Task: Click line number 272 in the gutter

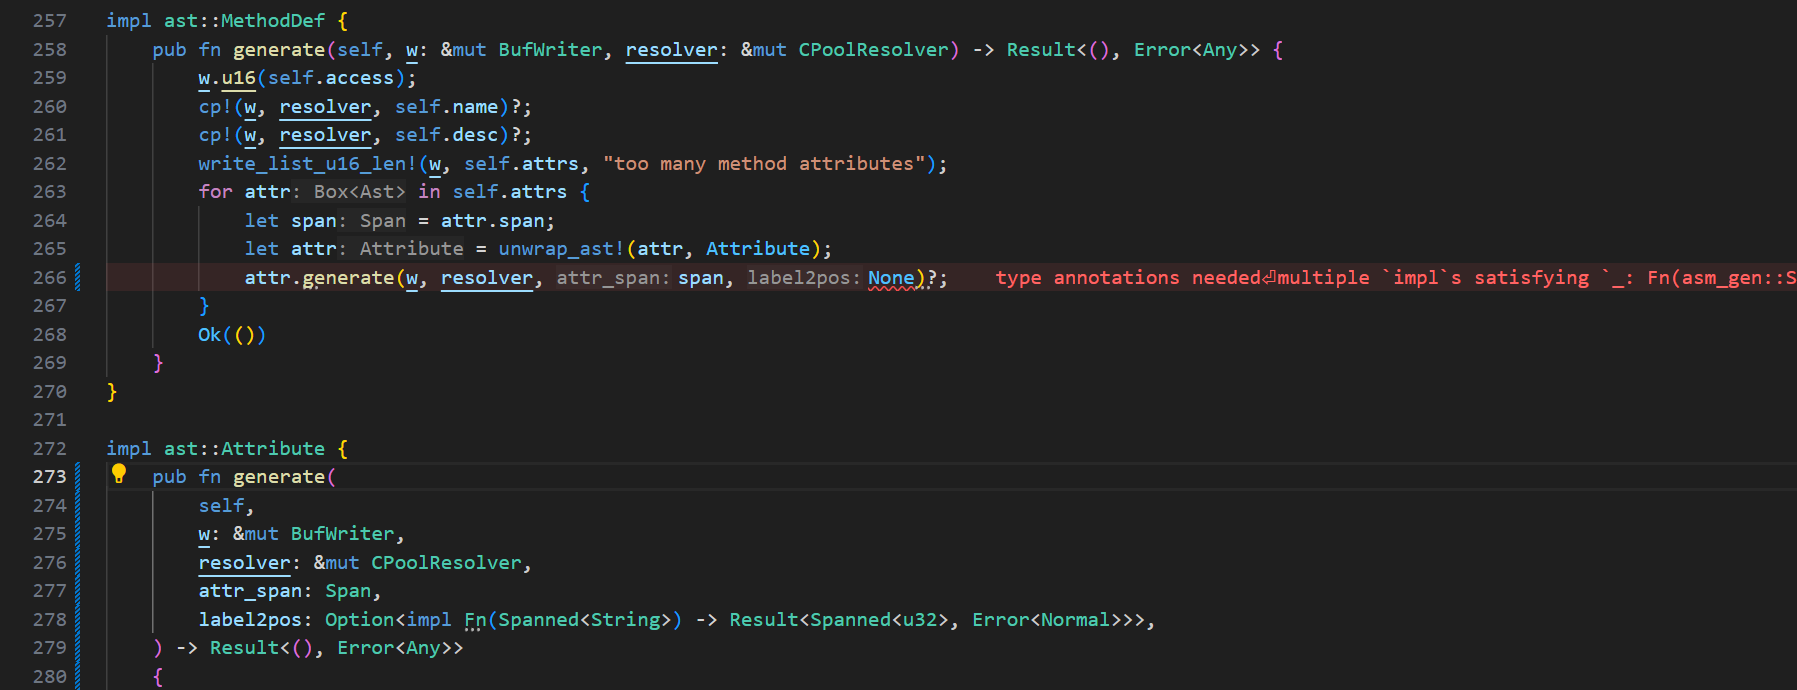Action: coord(49,449)
